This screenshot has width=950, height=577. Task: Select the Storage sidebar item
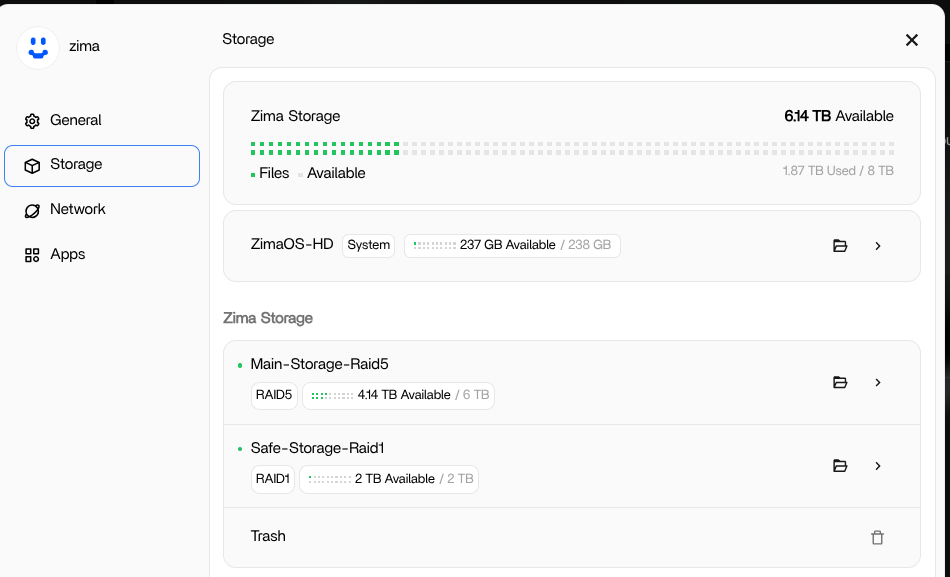click(x=101, y=165)
